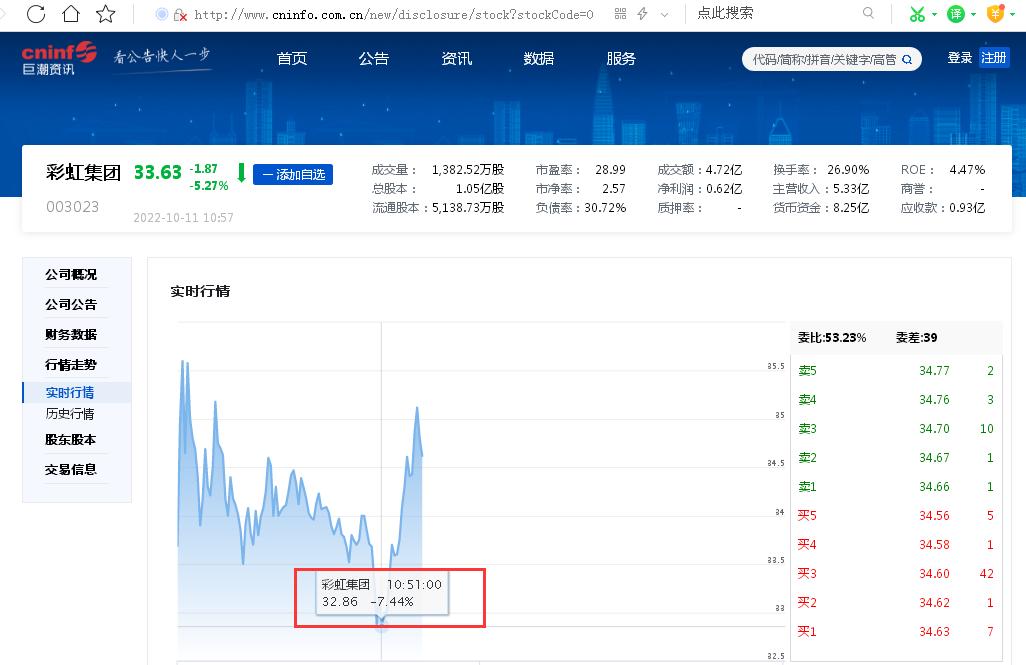Open 公司公告 in the sidebar
The height and width of the screenshot is (665, 1026).
pyautogui.click(x=71, y=304)
